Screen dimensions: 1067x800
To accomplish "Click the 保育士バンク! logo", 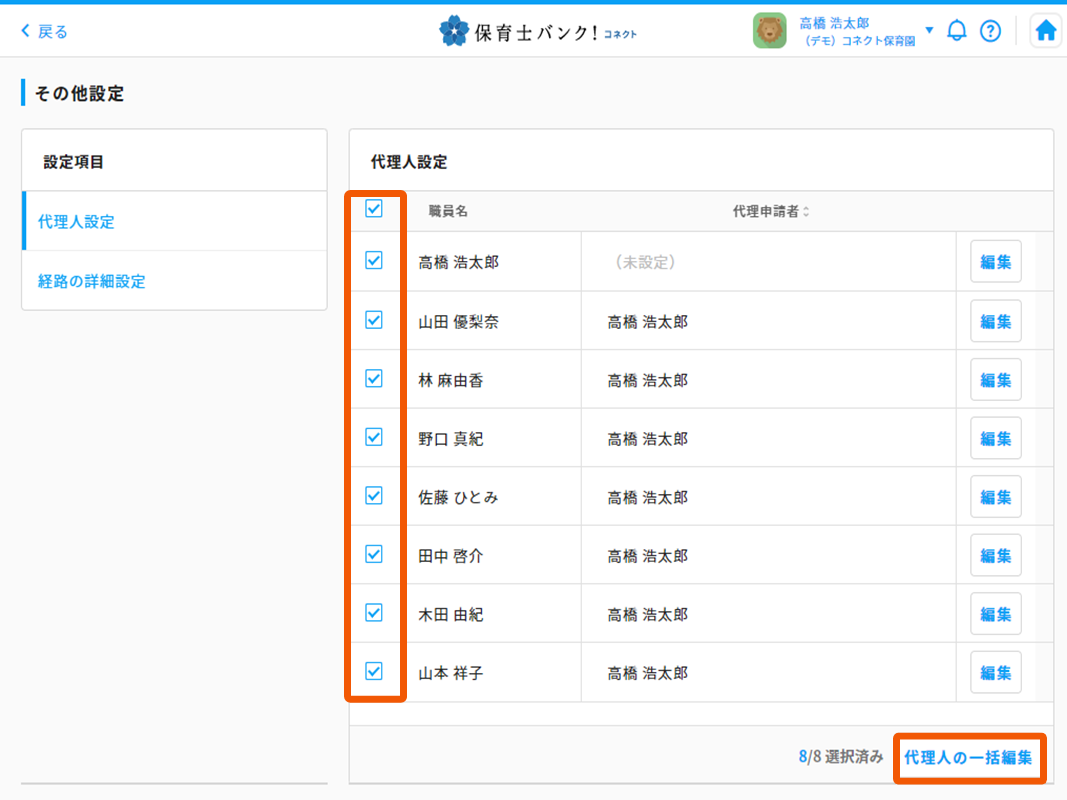I will [538, 31].
